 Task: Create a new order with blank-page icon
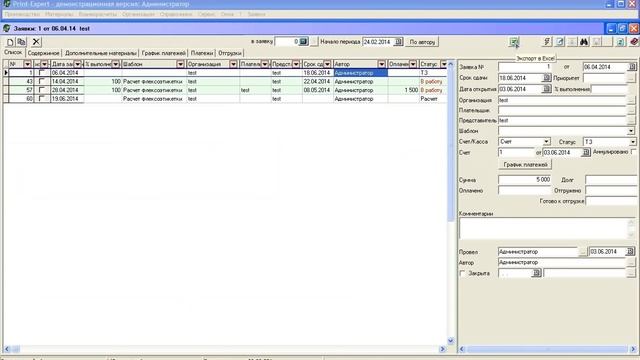10,42
